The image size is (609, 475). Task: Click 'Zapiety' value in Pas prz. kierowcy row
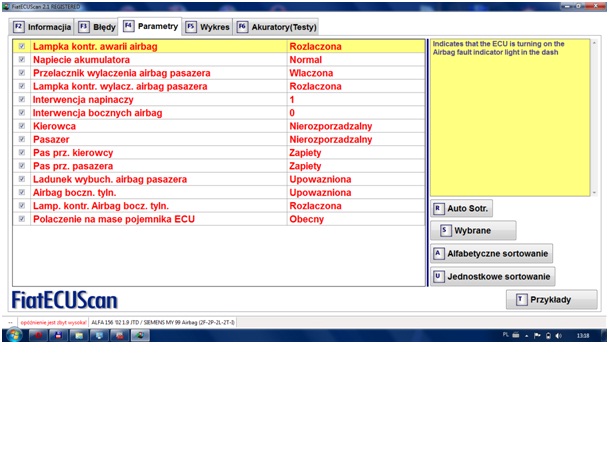coord(305,153)
